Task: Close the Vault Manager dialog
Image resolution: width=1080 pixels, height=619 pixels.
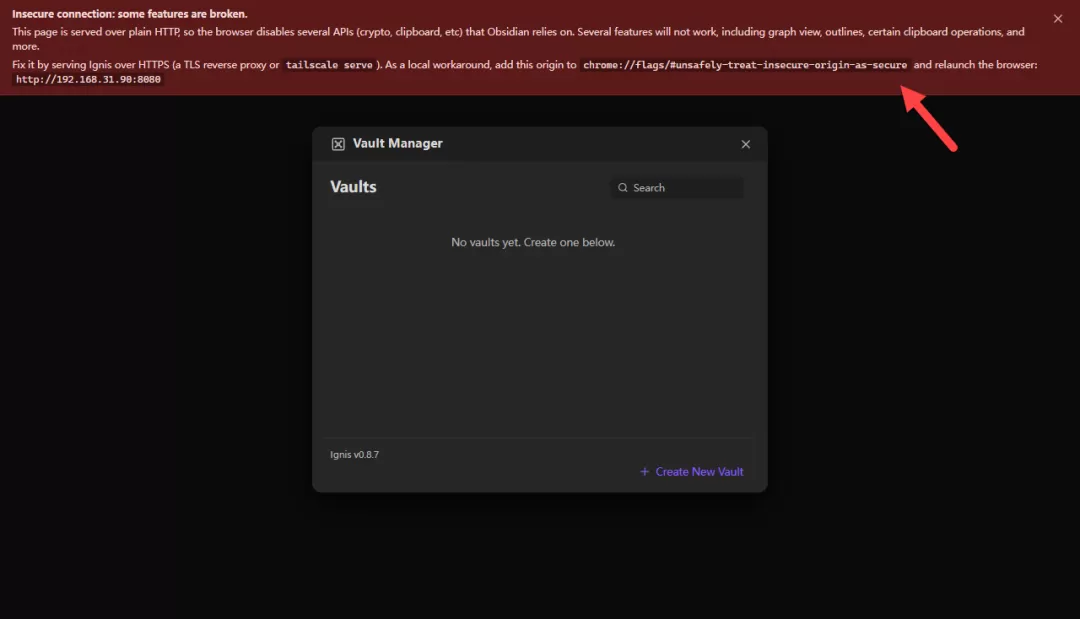Action: tap(745, 144)
